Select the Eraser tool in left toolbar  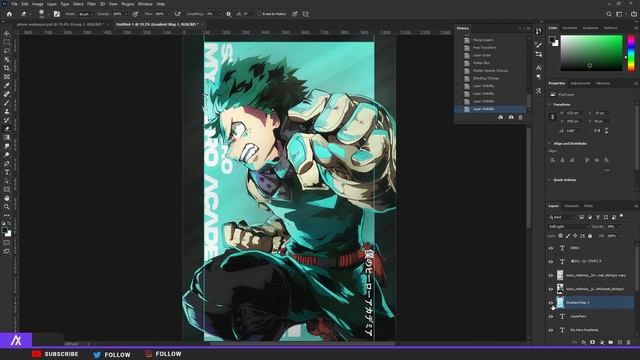click(x=7, y=129)
